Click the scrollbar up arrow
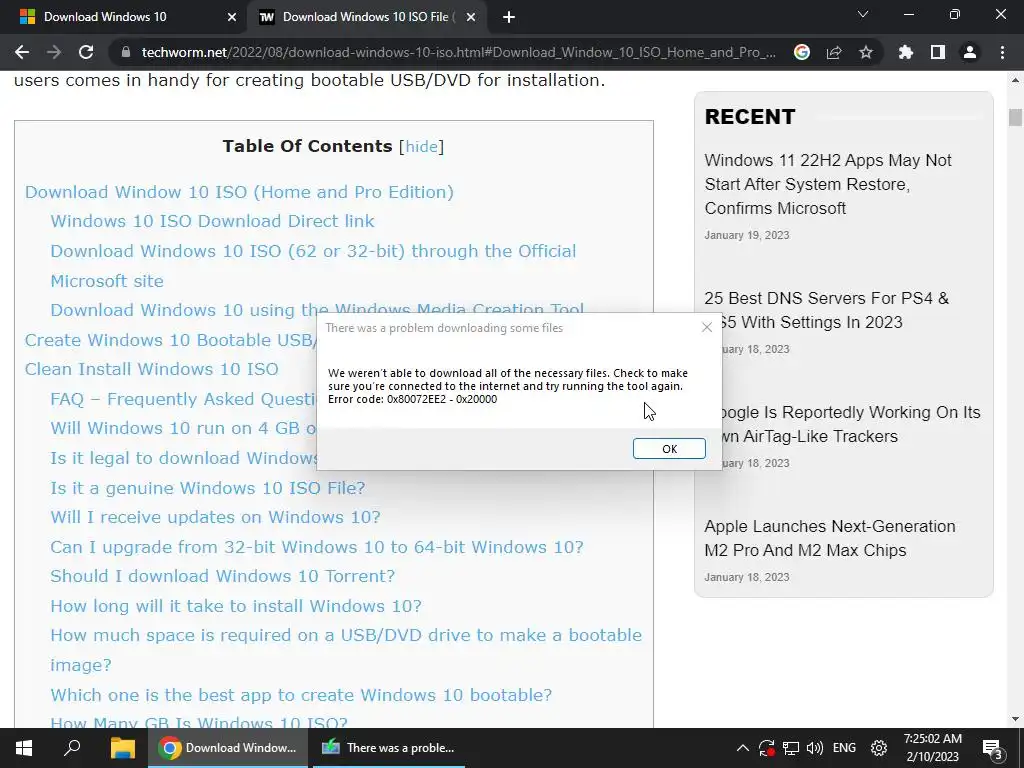This screenshot has height=768, width=1024. [1015, 80]
